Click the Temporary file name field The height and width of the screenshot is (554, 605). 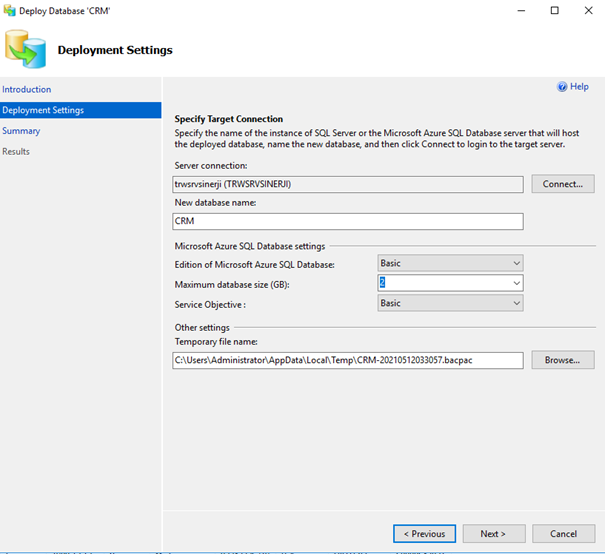tap(348, 360)
